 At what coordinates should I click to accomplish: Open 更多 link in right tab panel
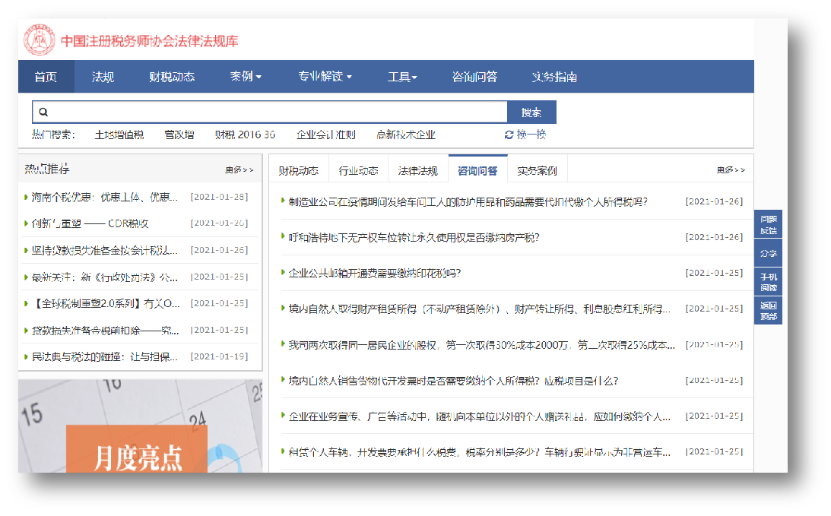coord(731,170)
